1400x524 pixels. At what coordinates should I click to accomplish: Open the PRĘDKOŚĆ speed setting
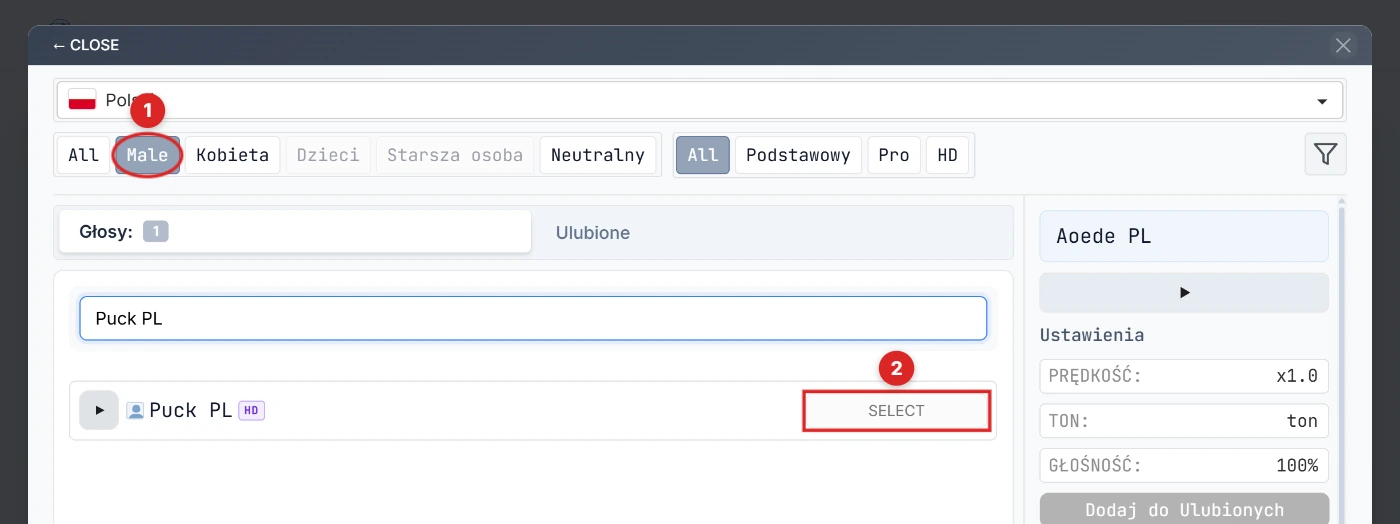coord(1184,376)
